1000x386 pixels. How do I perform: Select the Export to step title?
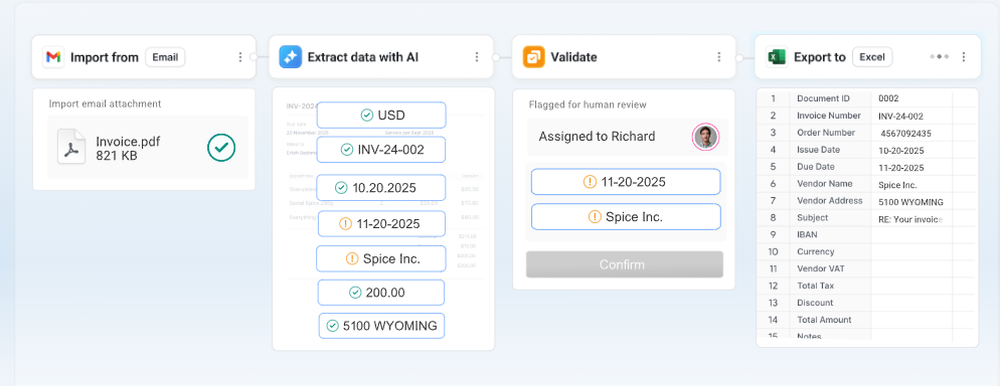(x=820, y=57)
